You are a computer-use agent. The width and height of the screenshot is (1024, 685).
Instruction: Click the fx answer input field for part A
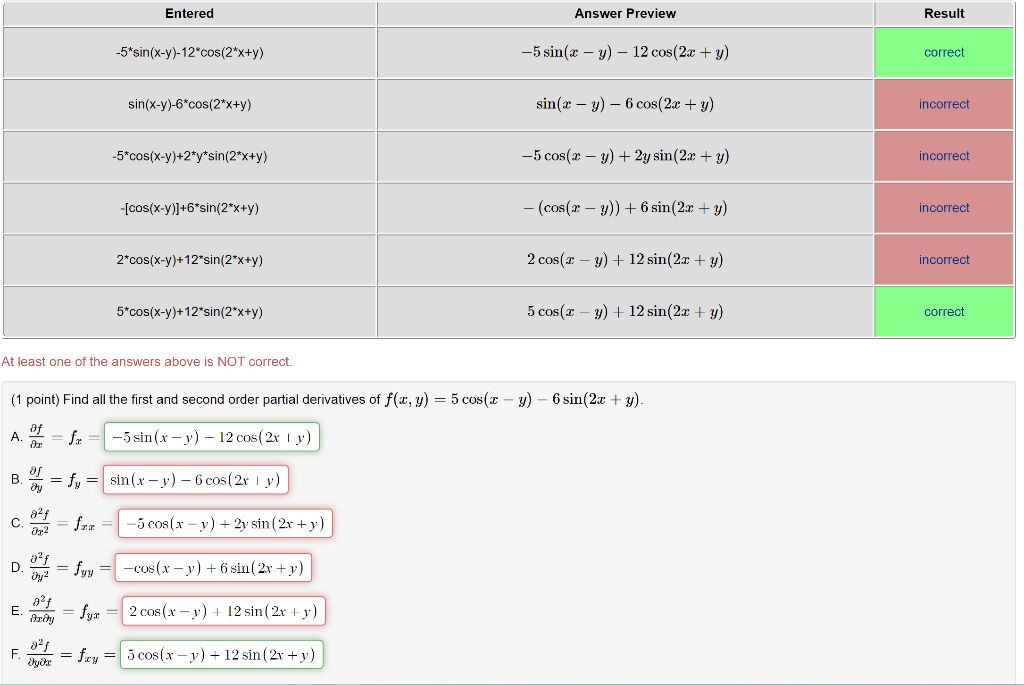tap(212, 437)
